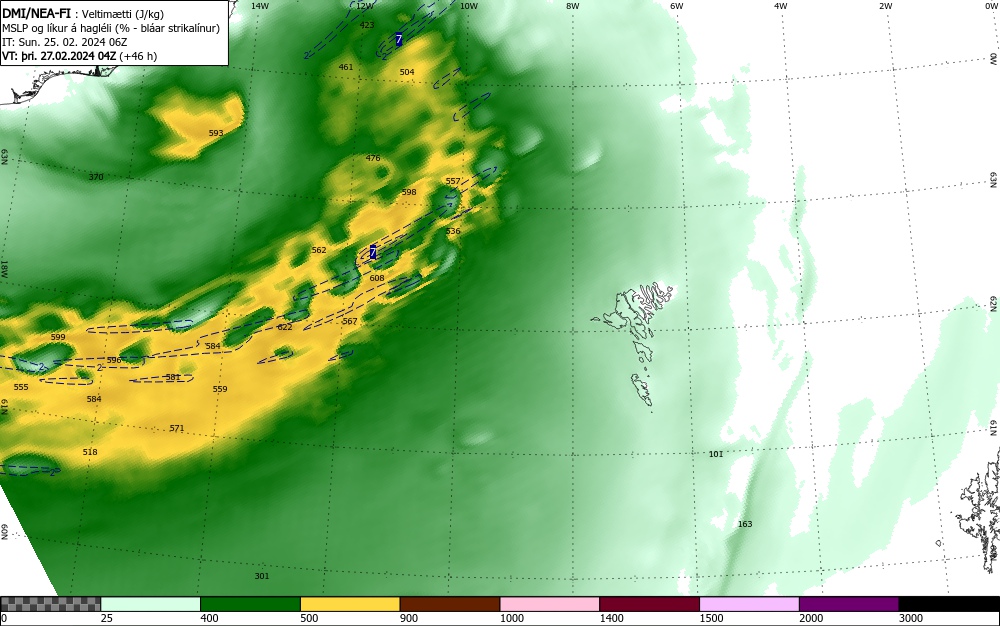The image size is (1000, 626).
Task: Click the map value '599'
Action: [58, 337]
